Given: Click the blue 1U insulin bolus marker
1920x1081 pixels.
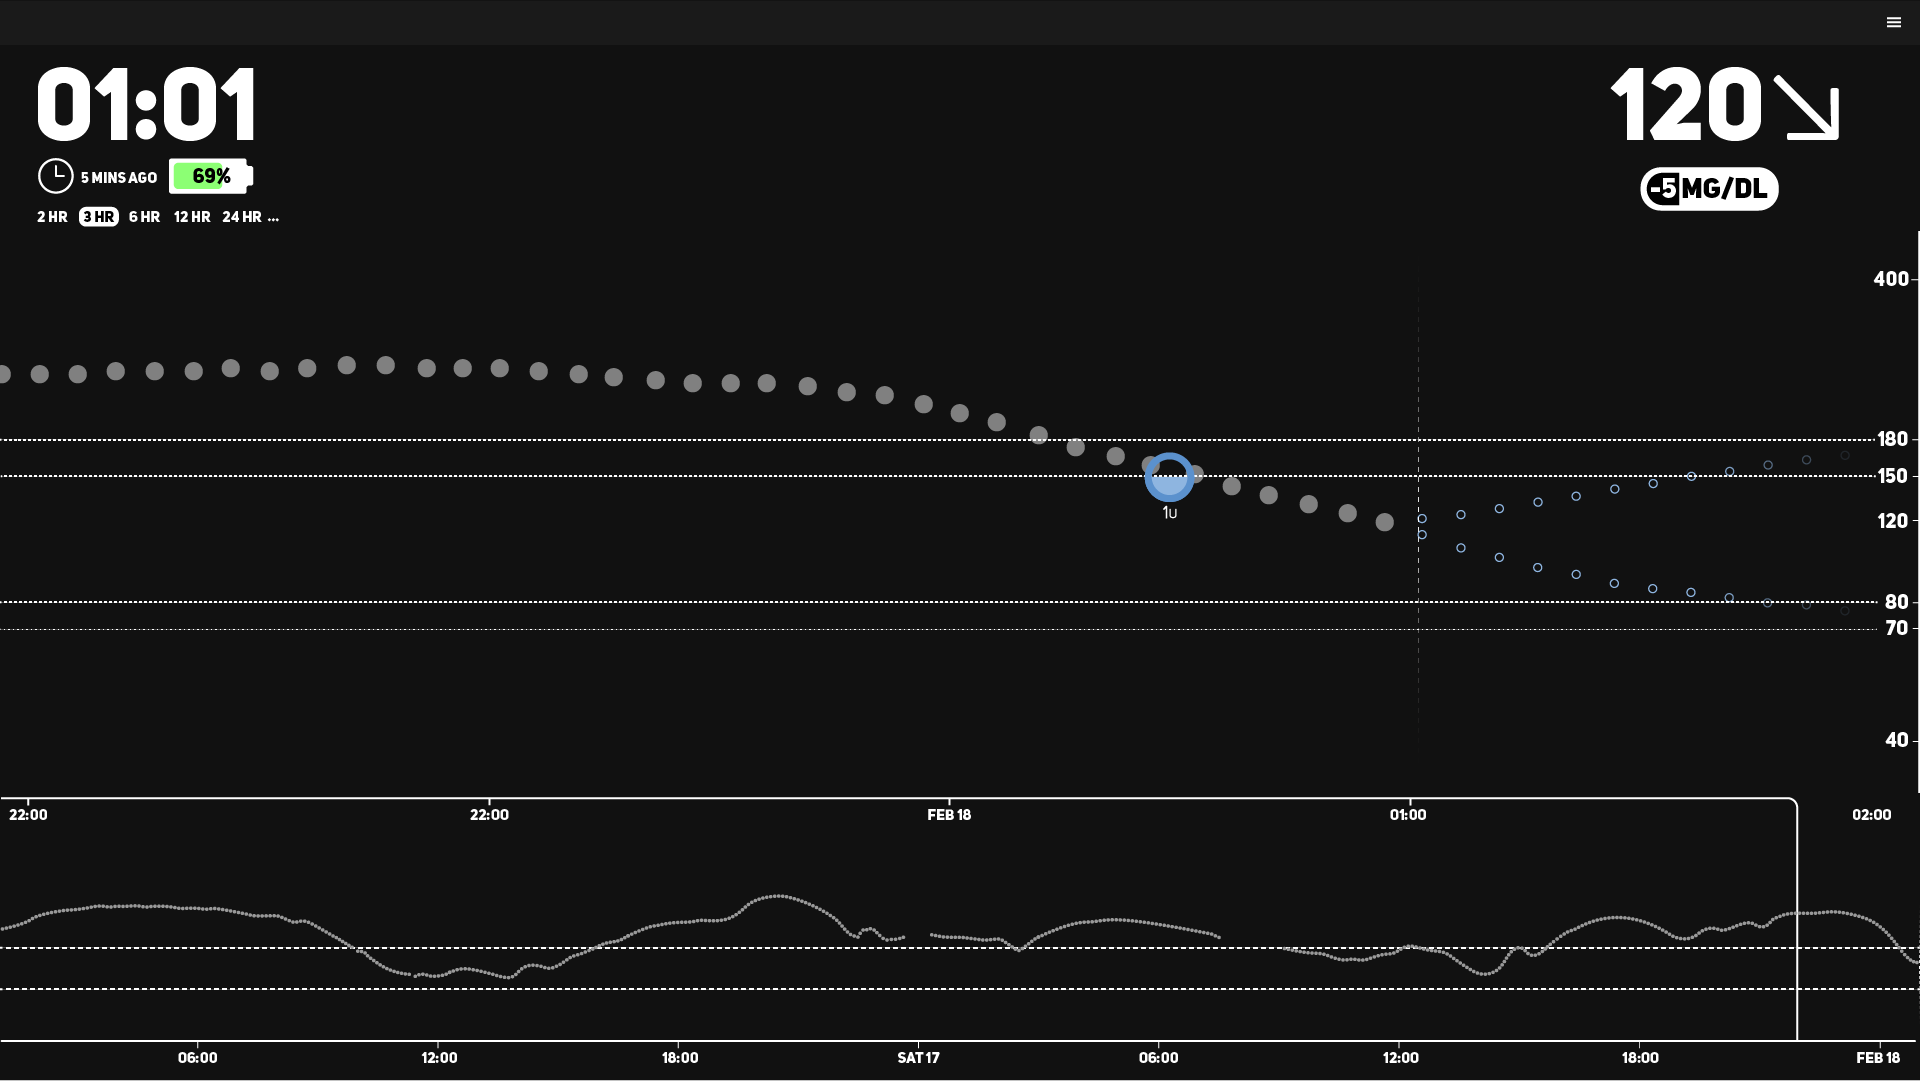Looking at the screenshot, I should (x=1169, y=478).
